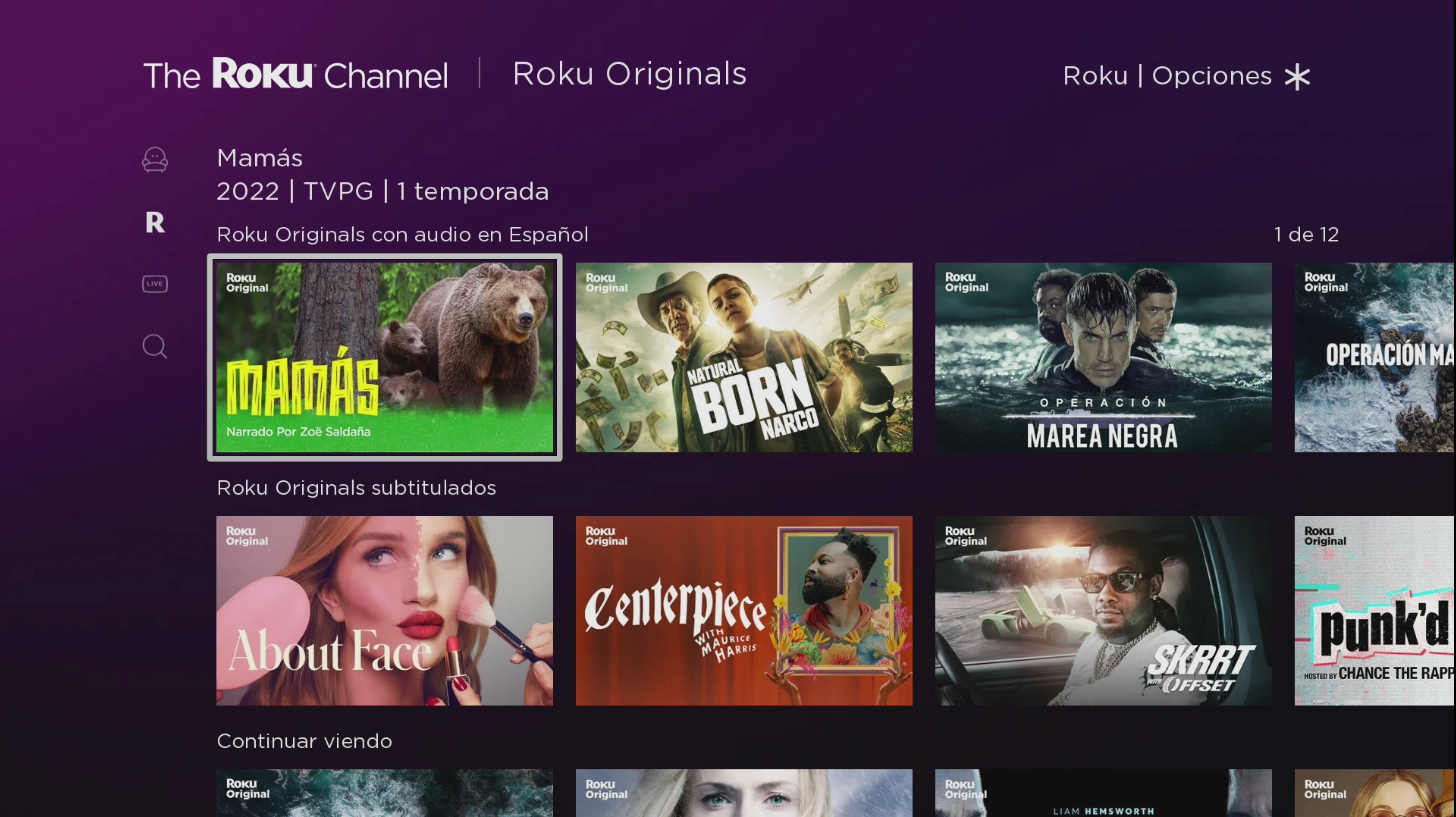Open the Liam Hemsworth continue-watching thumbnail
Viewport: 1456px width, 817px height.
tap(1103, 793)
